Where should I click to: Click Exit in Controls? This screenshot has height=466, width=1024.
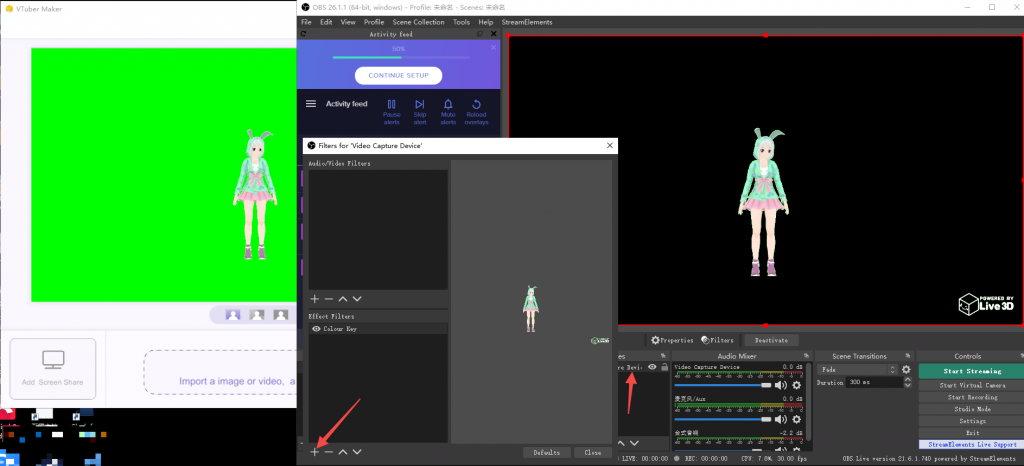click(971, 433)
